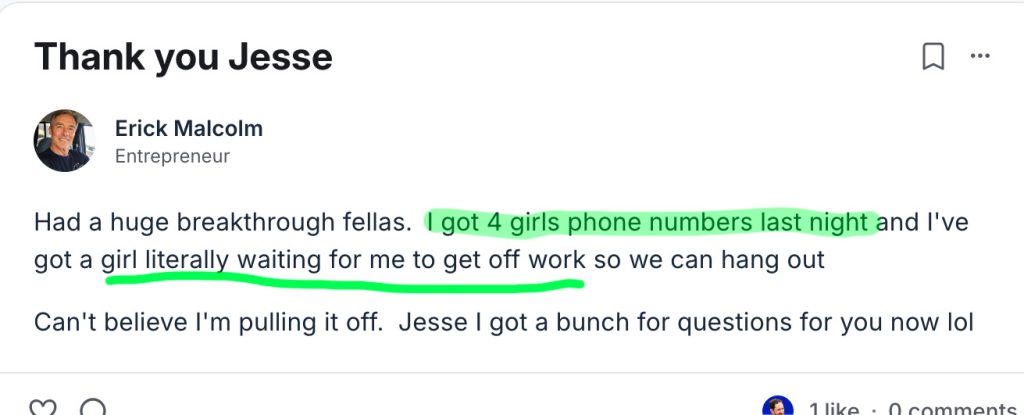
Task: Bookmark the "Thank you Jesse" post
Action: (932, 58)
